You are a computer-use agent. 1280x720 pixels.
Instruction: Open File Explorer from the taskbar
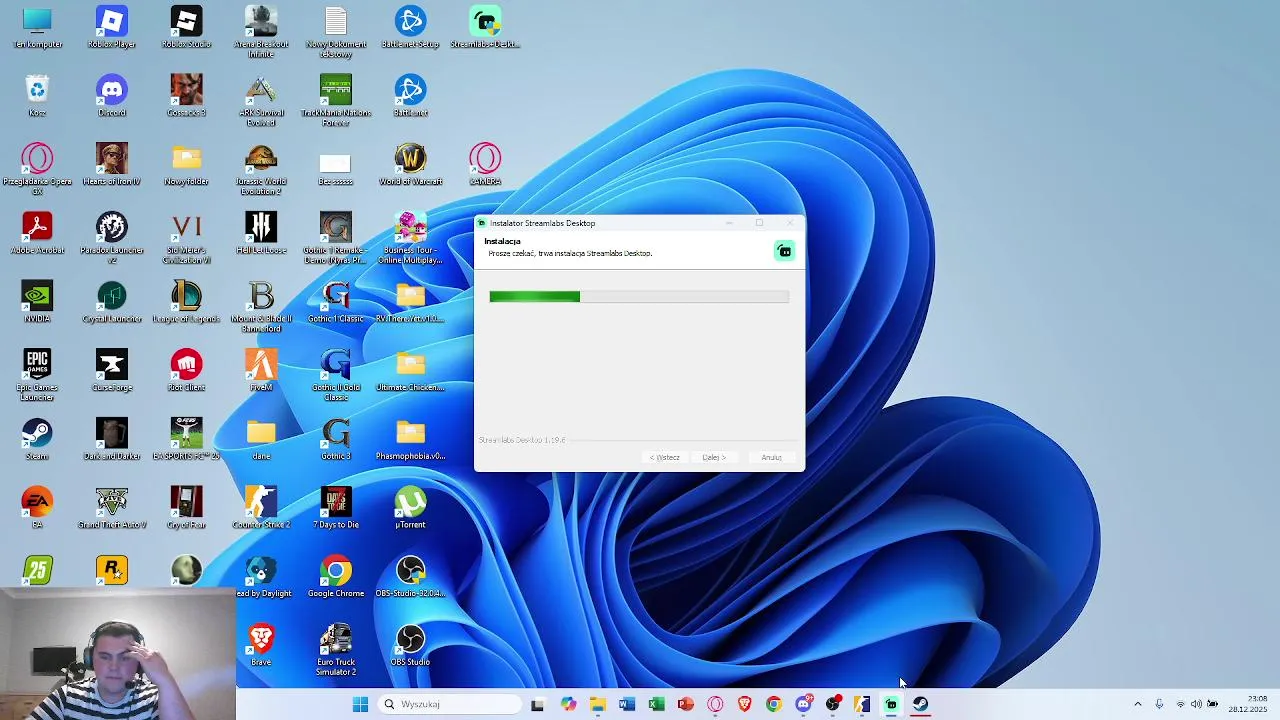tap(598, 704)
